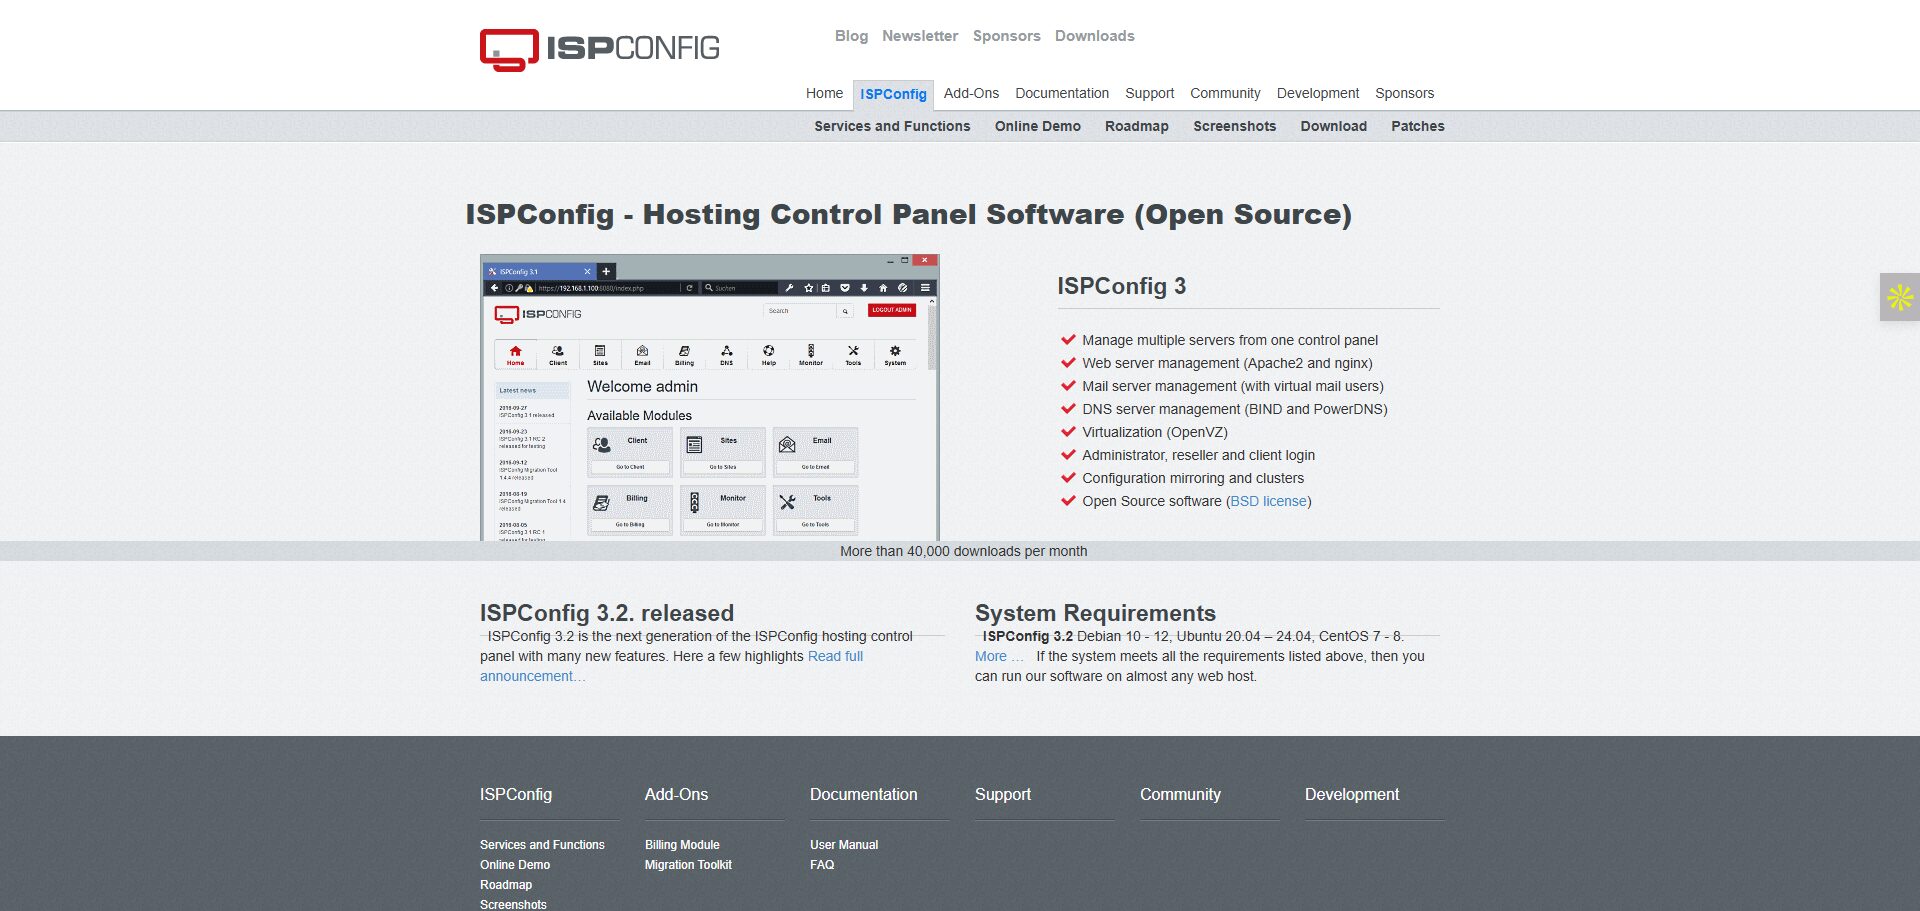Image resolution: width=1920 pixels, height=911 pixels.
Task: Click the Read full announcement link
Action: (x=836, y=656)
